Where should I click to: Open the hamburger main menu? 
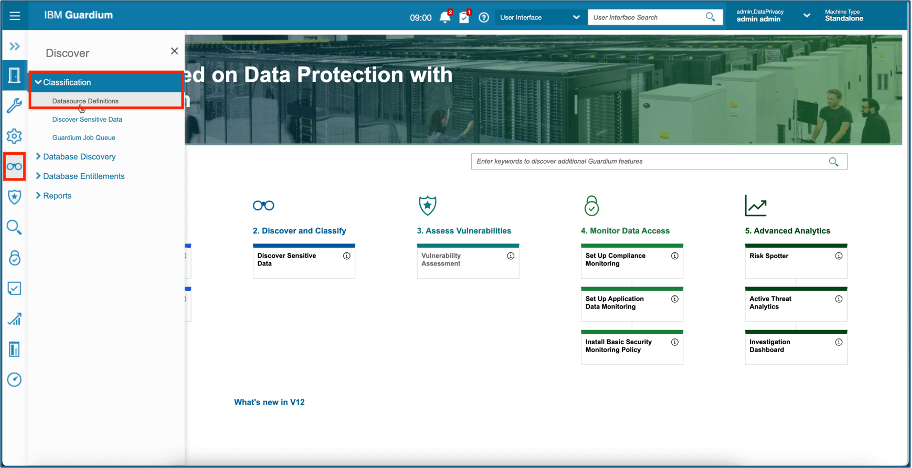[15, 16]
